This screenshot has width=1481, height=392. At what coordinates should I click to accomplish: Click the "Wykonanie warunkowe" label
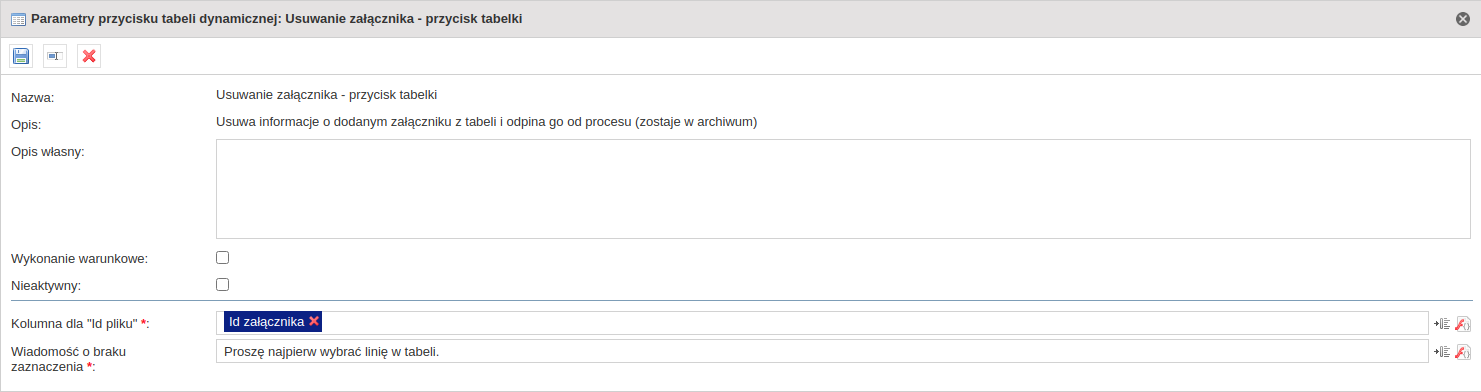click(79, 259)
